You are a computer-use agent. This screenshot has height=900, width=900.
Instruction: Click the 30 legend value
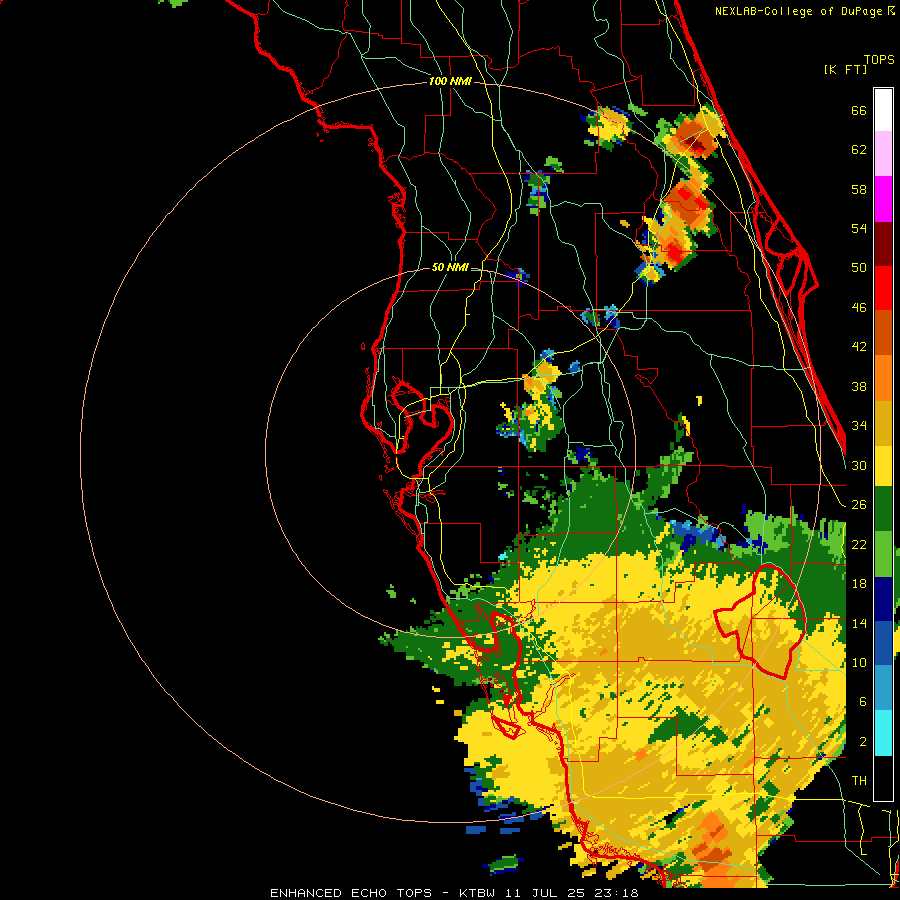click(x=859, y=465)
